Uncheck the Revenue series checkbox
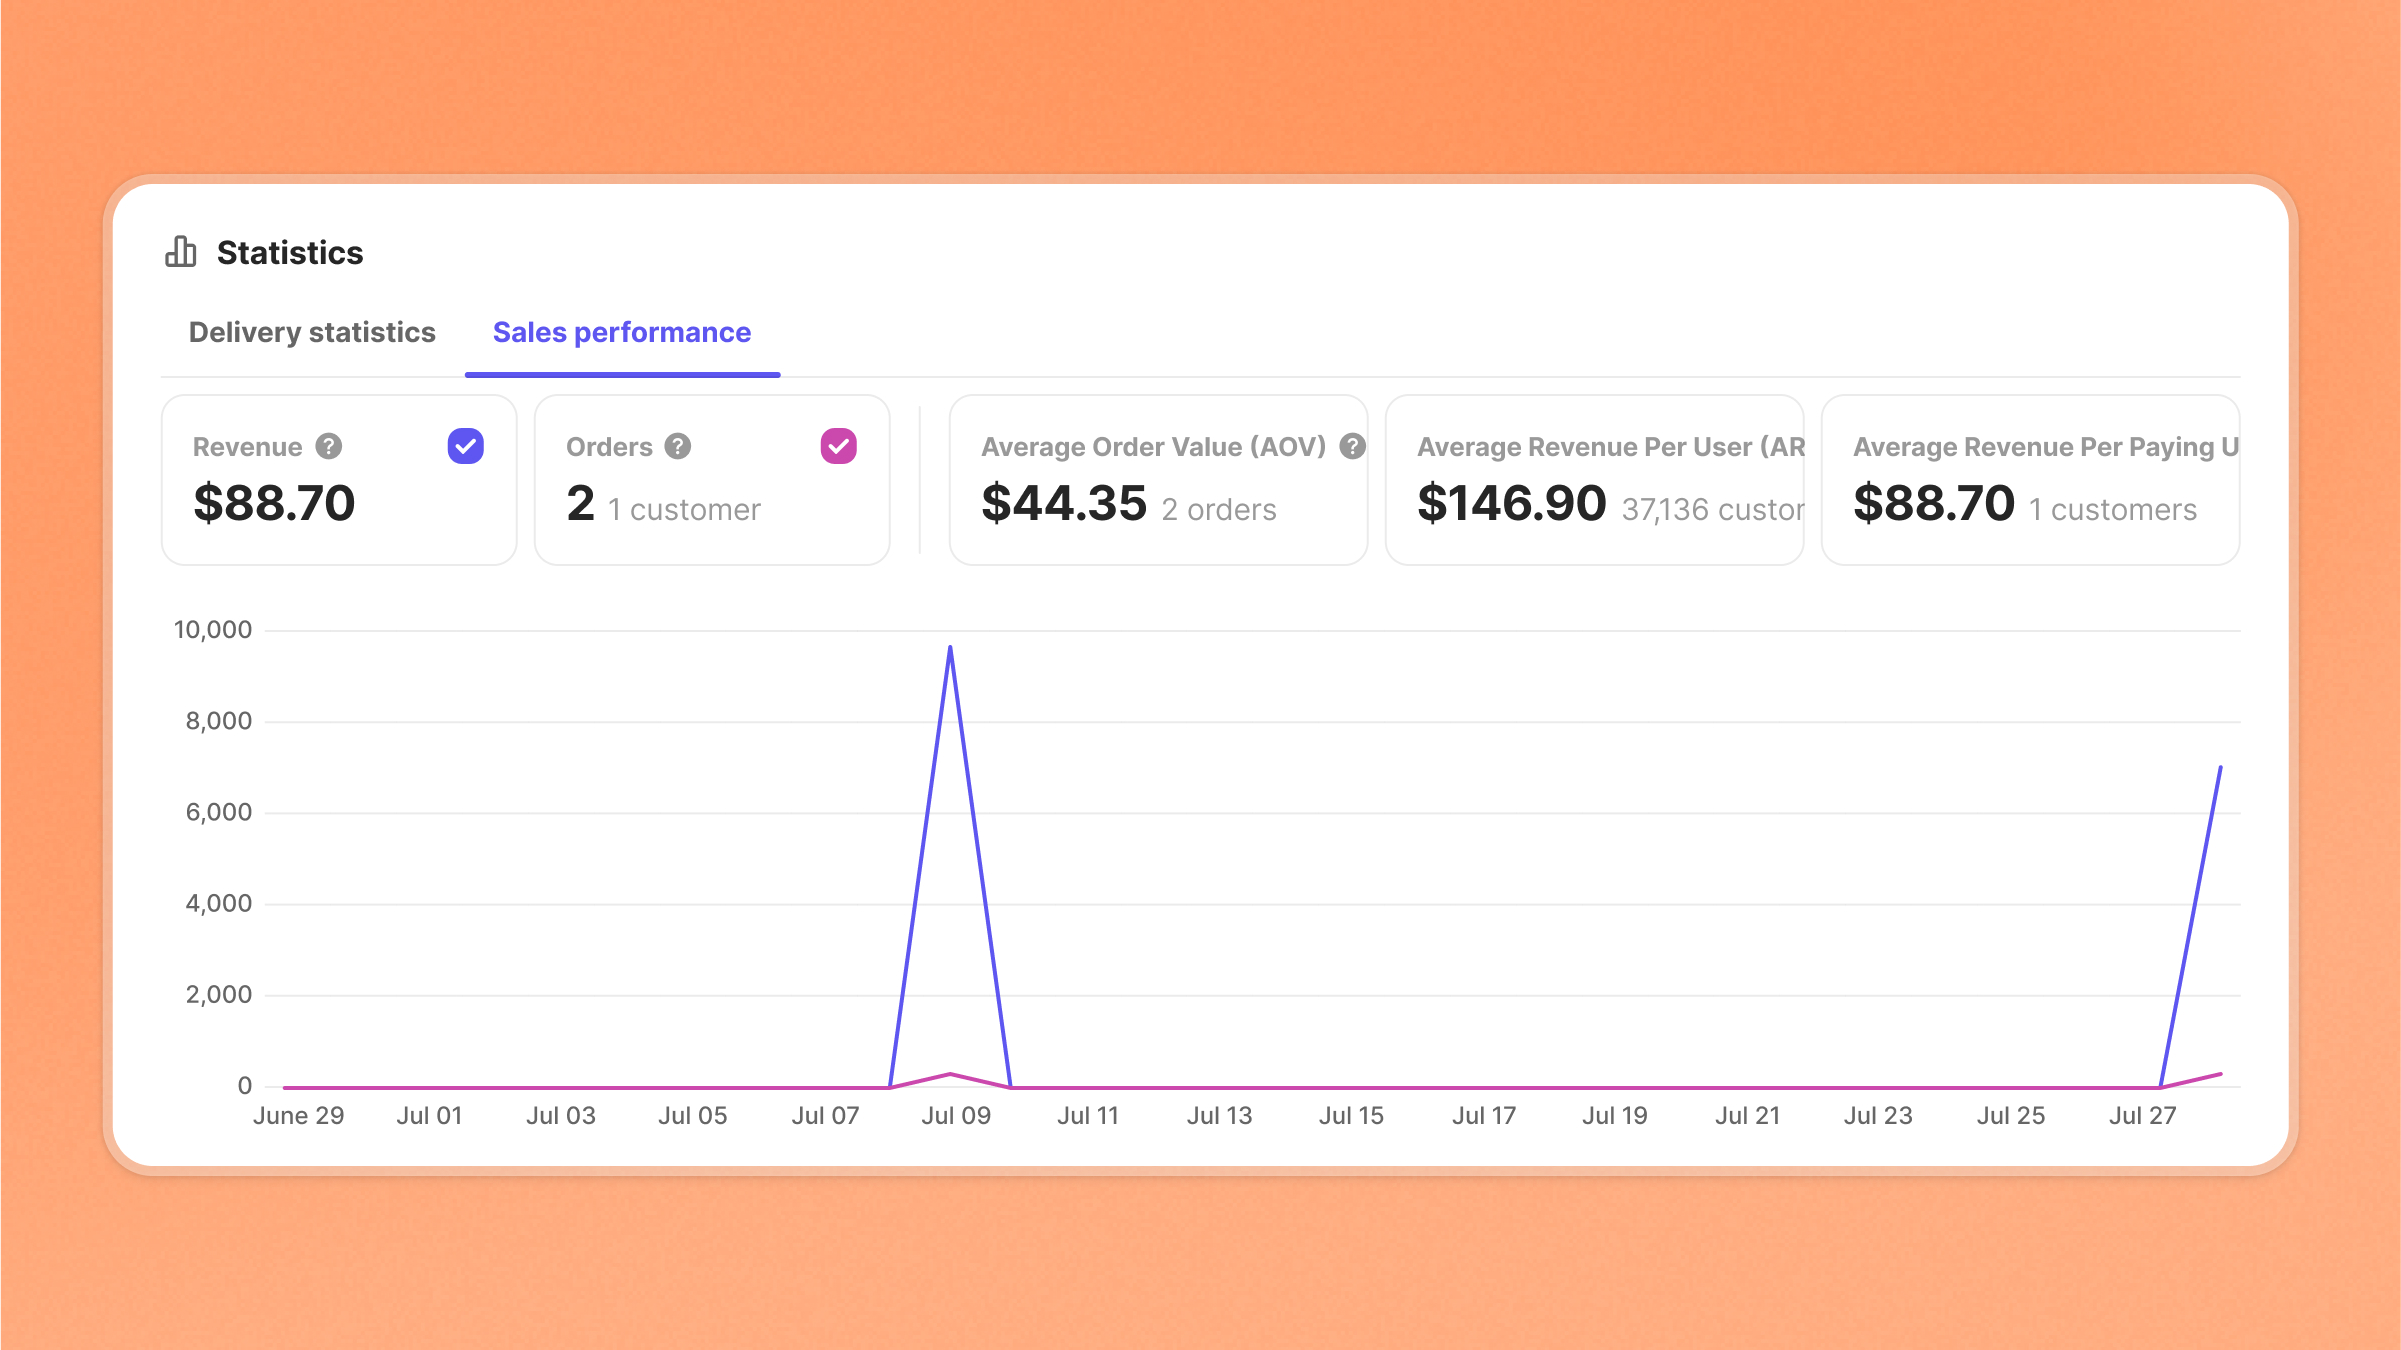The height and width of the screenshot is (1350, 2401). (465, 446)
